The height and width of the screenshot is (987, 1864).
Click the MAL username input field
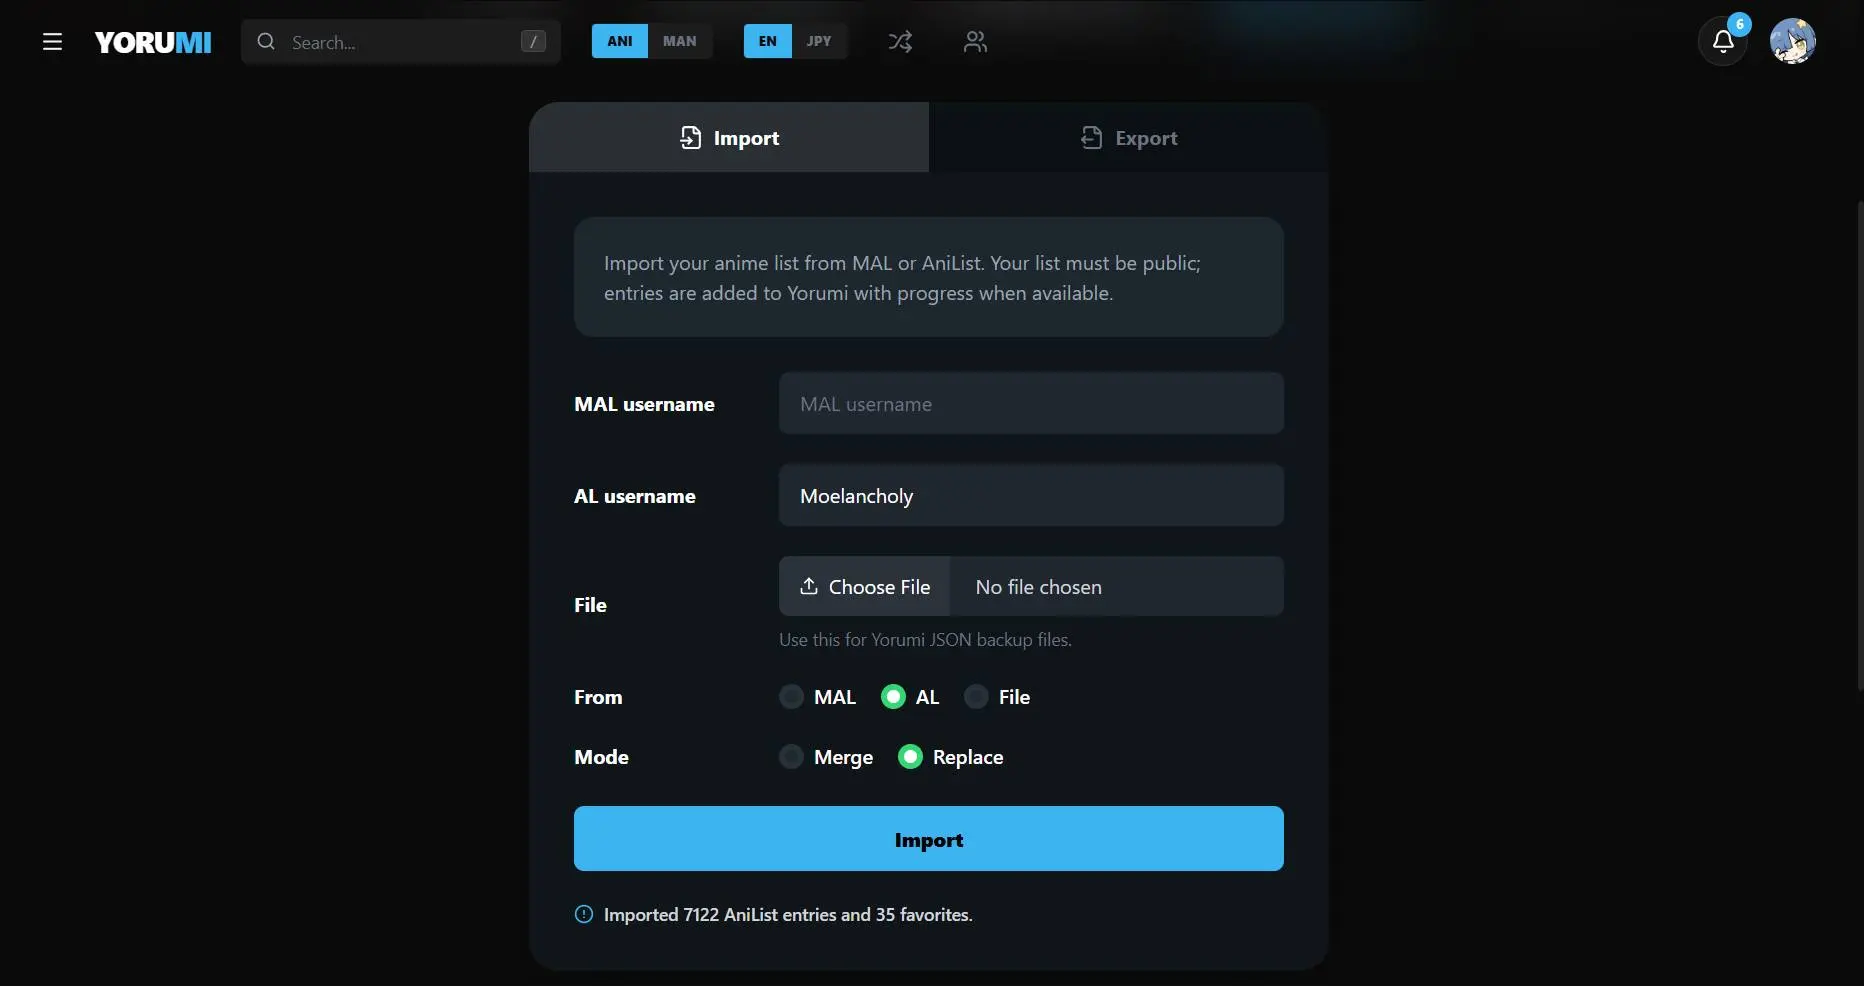point(1031,403)
